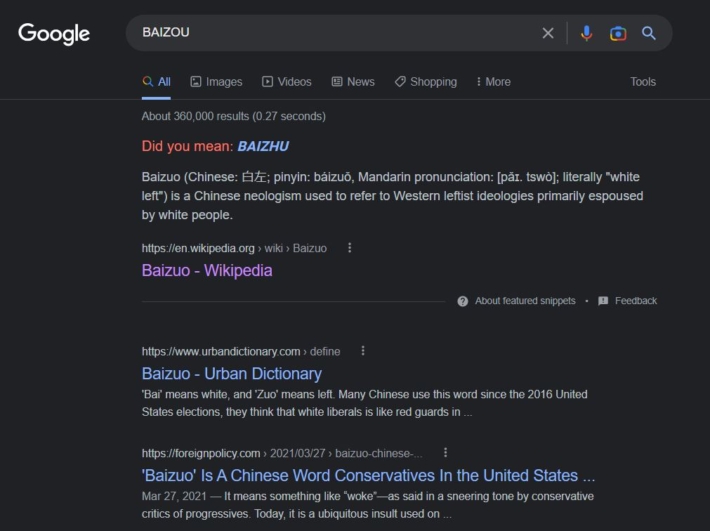Click the featured snippet paragraph about Baizuo
The width and height of the screenshot is (710, 531).
click(x=392, y=196)
